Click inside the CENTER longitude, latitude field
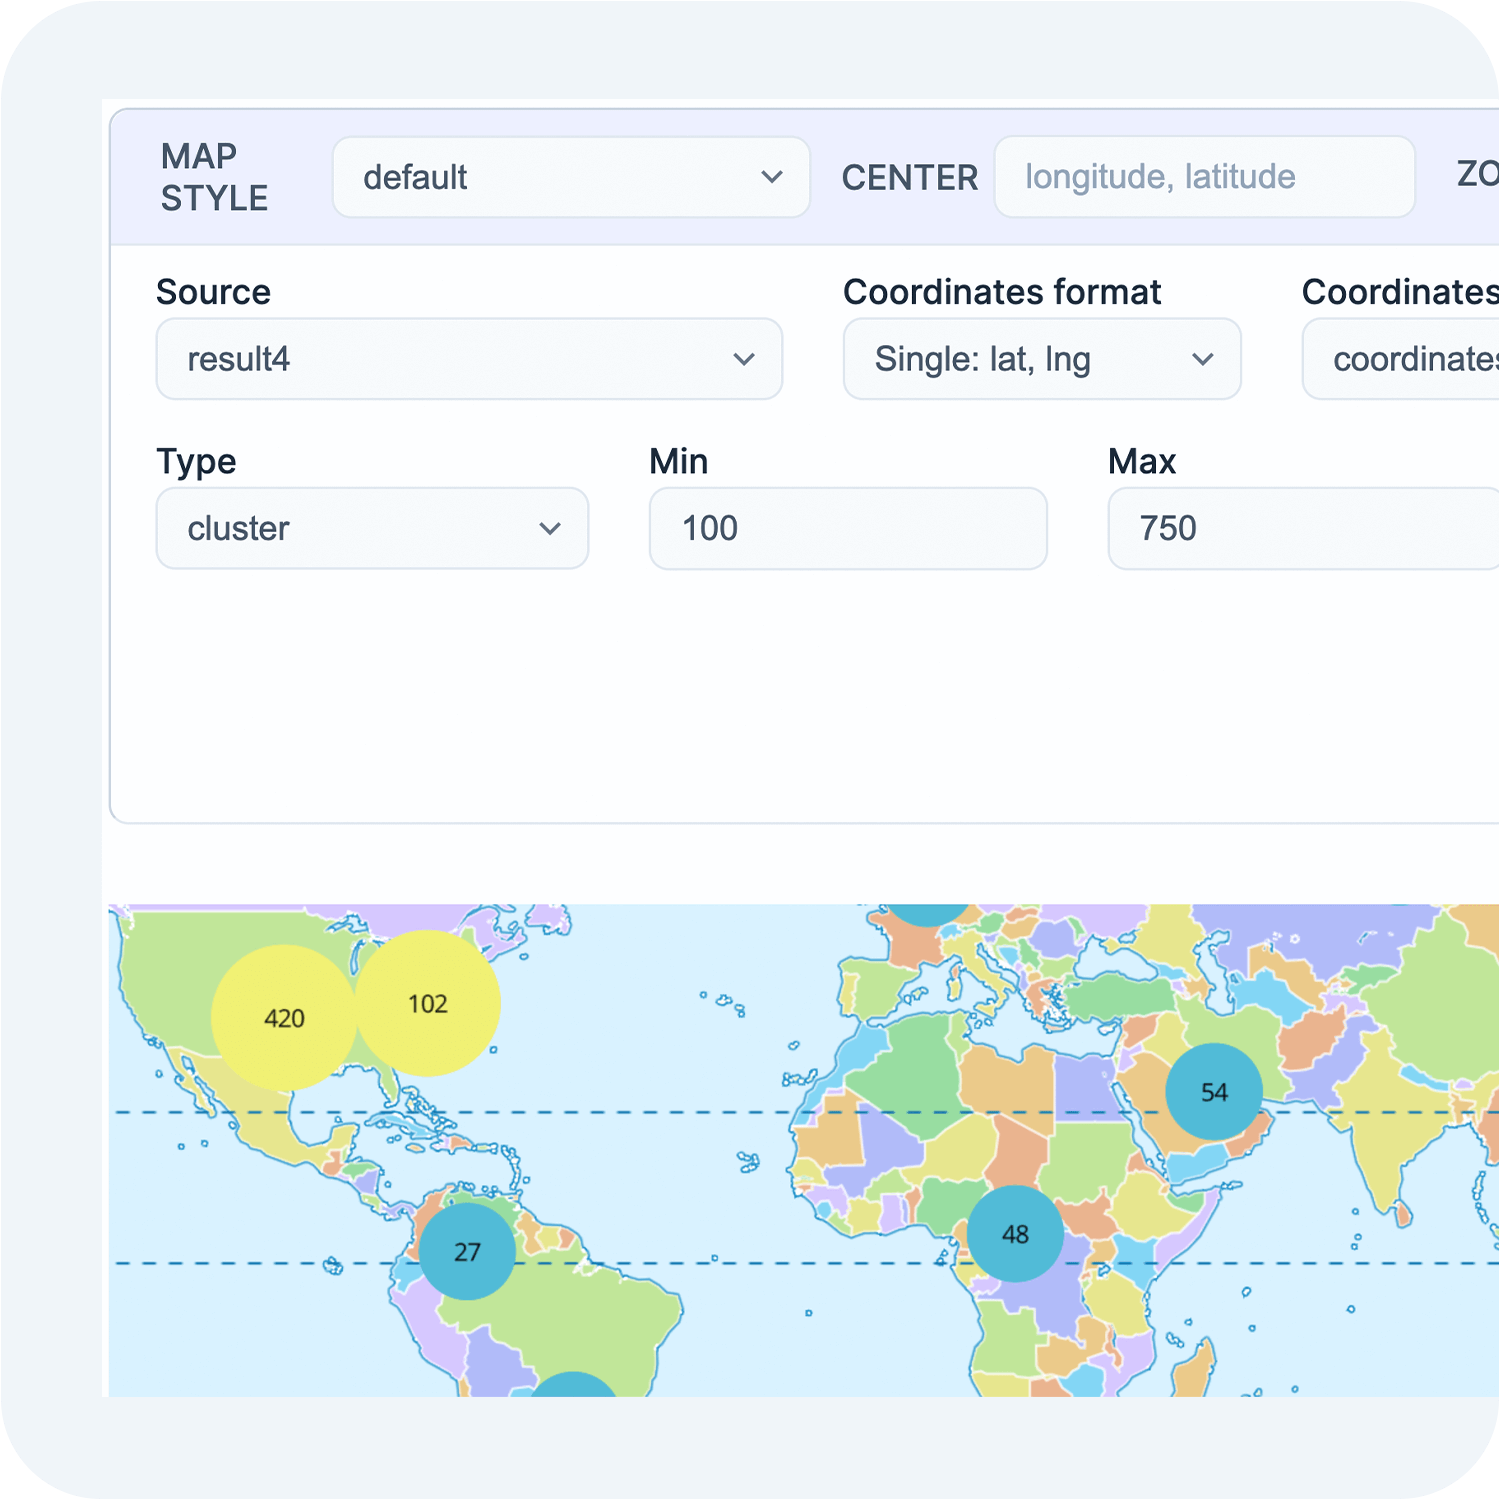This screenshot has width=1500, height=1500. click(x=1204, y=177)
